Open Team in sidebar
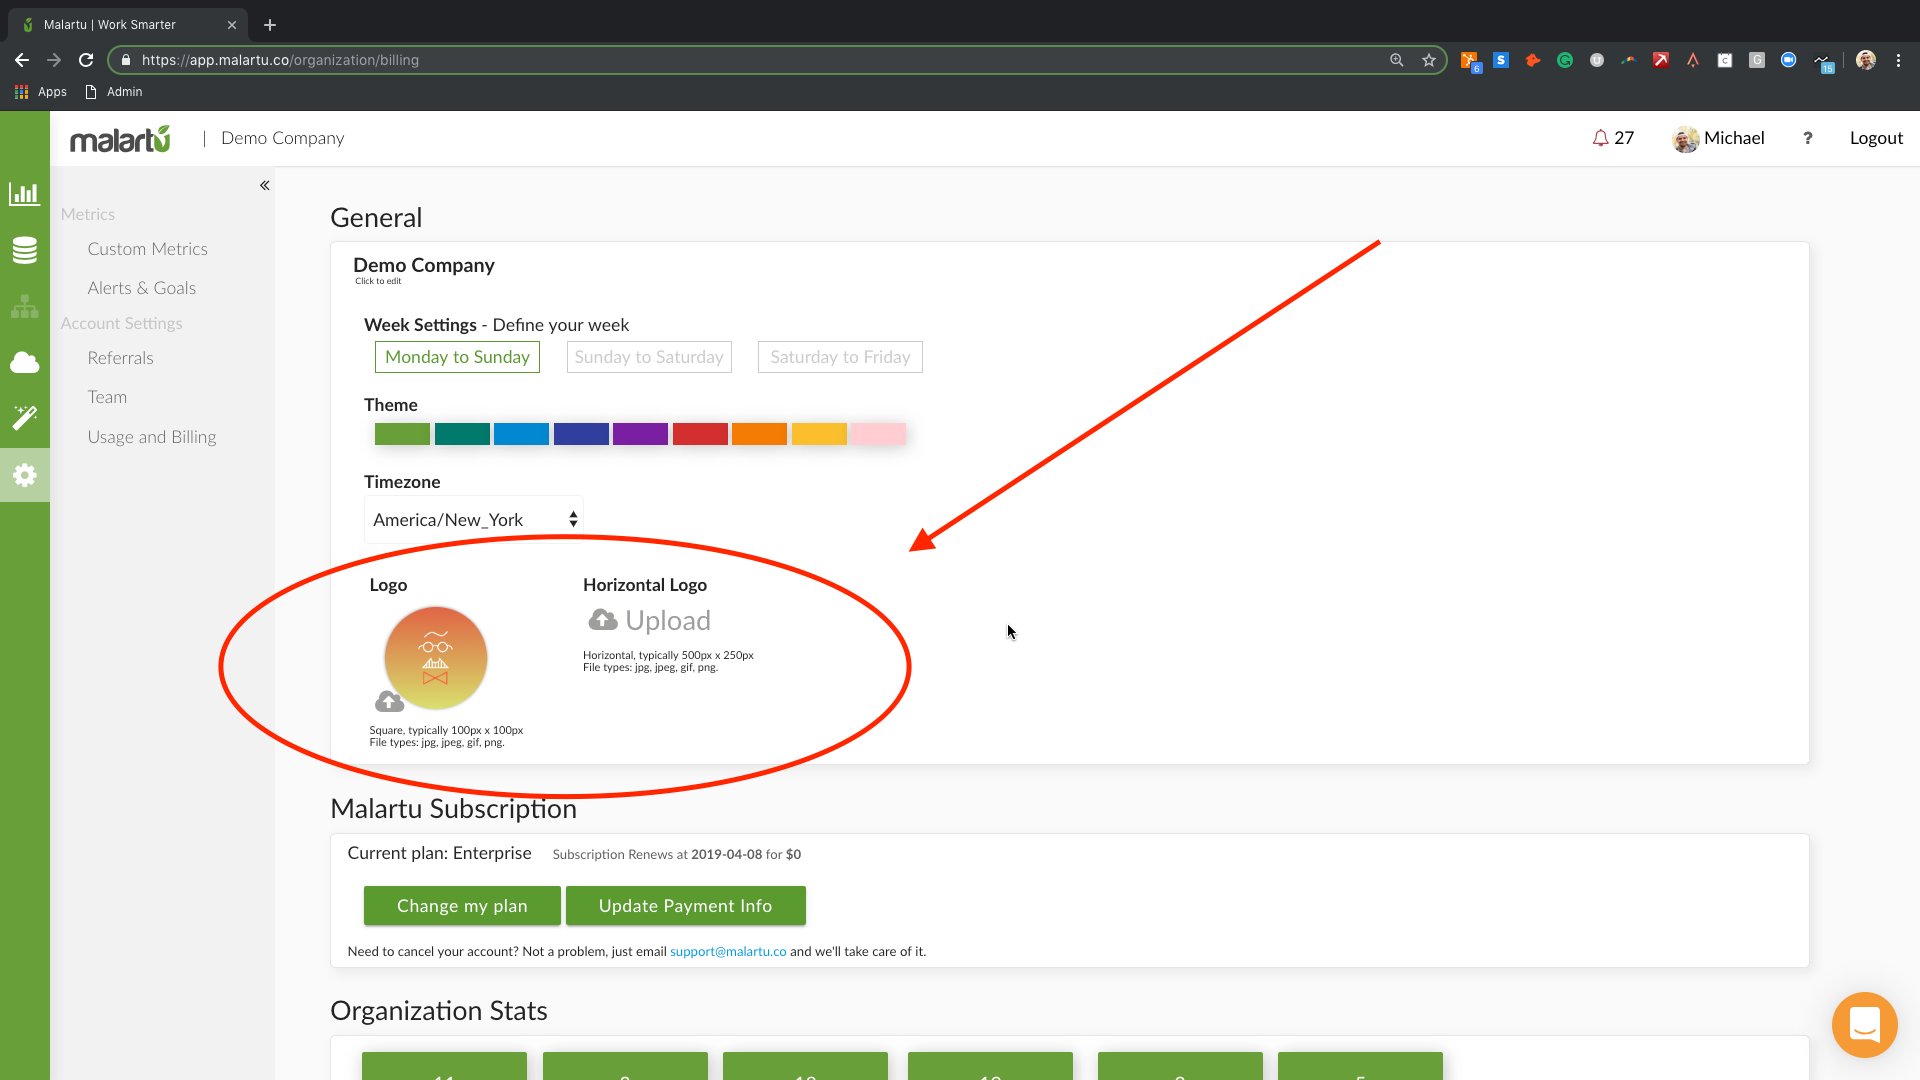The width and height of the screenshot is (1920, 1080). click(107, 397)
